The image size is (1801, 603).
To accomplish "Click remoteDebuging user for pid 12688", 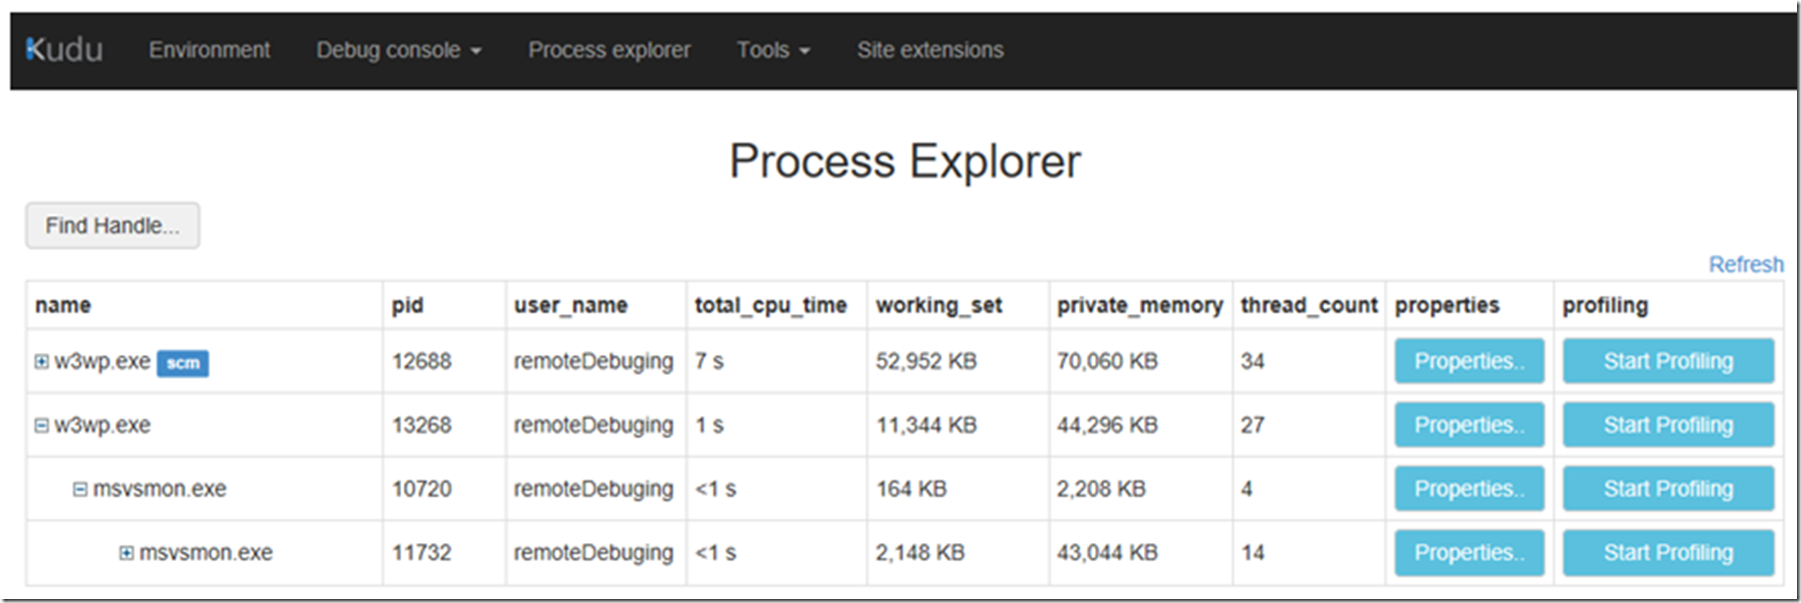I will pyautogui.click(x=594, y=361).
